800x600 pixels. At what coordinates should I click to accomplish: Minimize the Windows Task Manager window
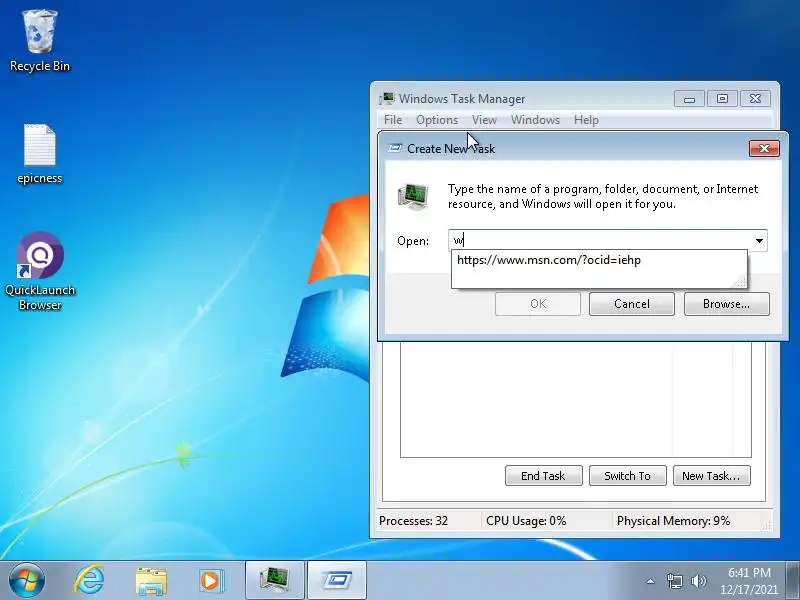(689, 98)
